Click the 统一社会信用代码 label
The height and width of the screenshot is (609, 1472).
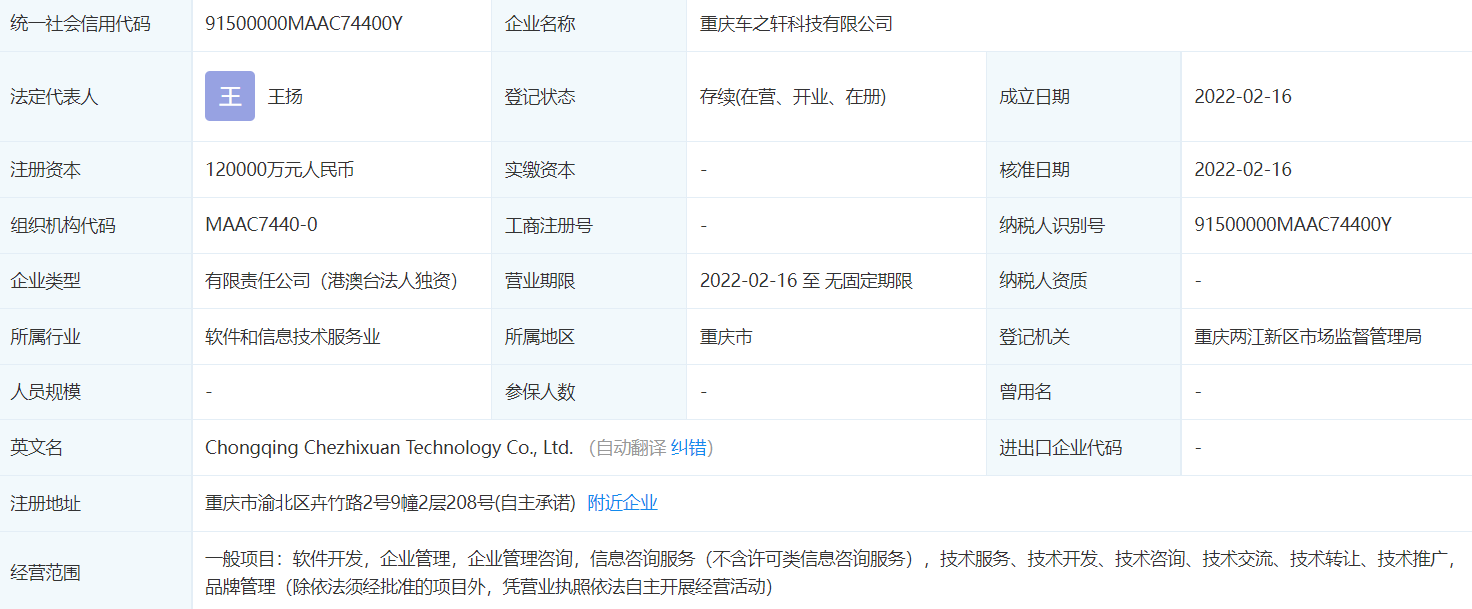coord(80,24)
